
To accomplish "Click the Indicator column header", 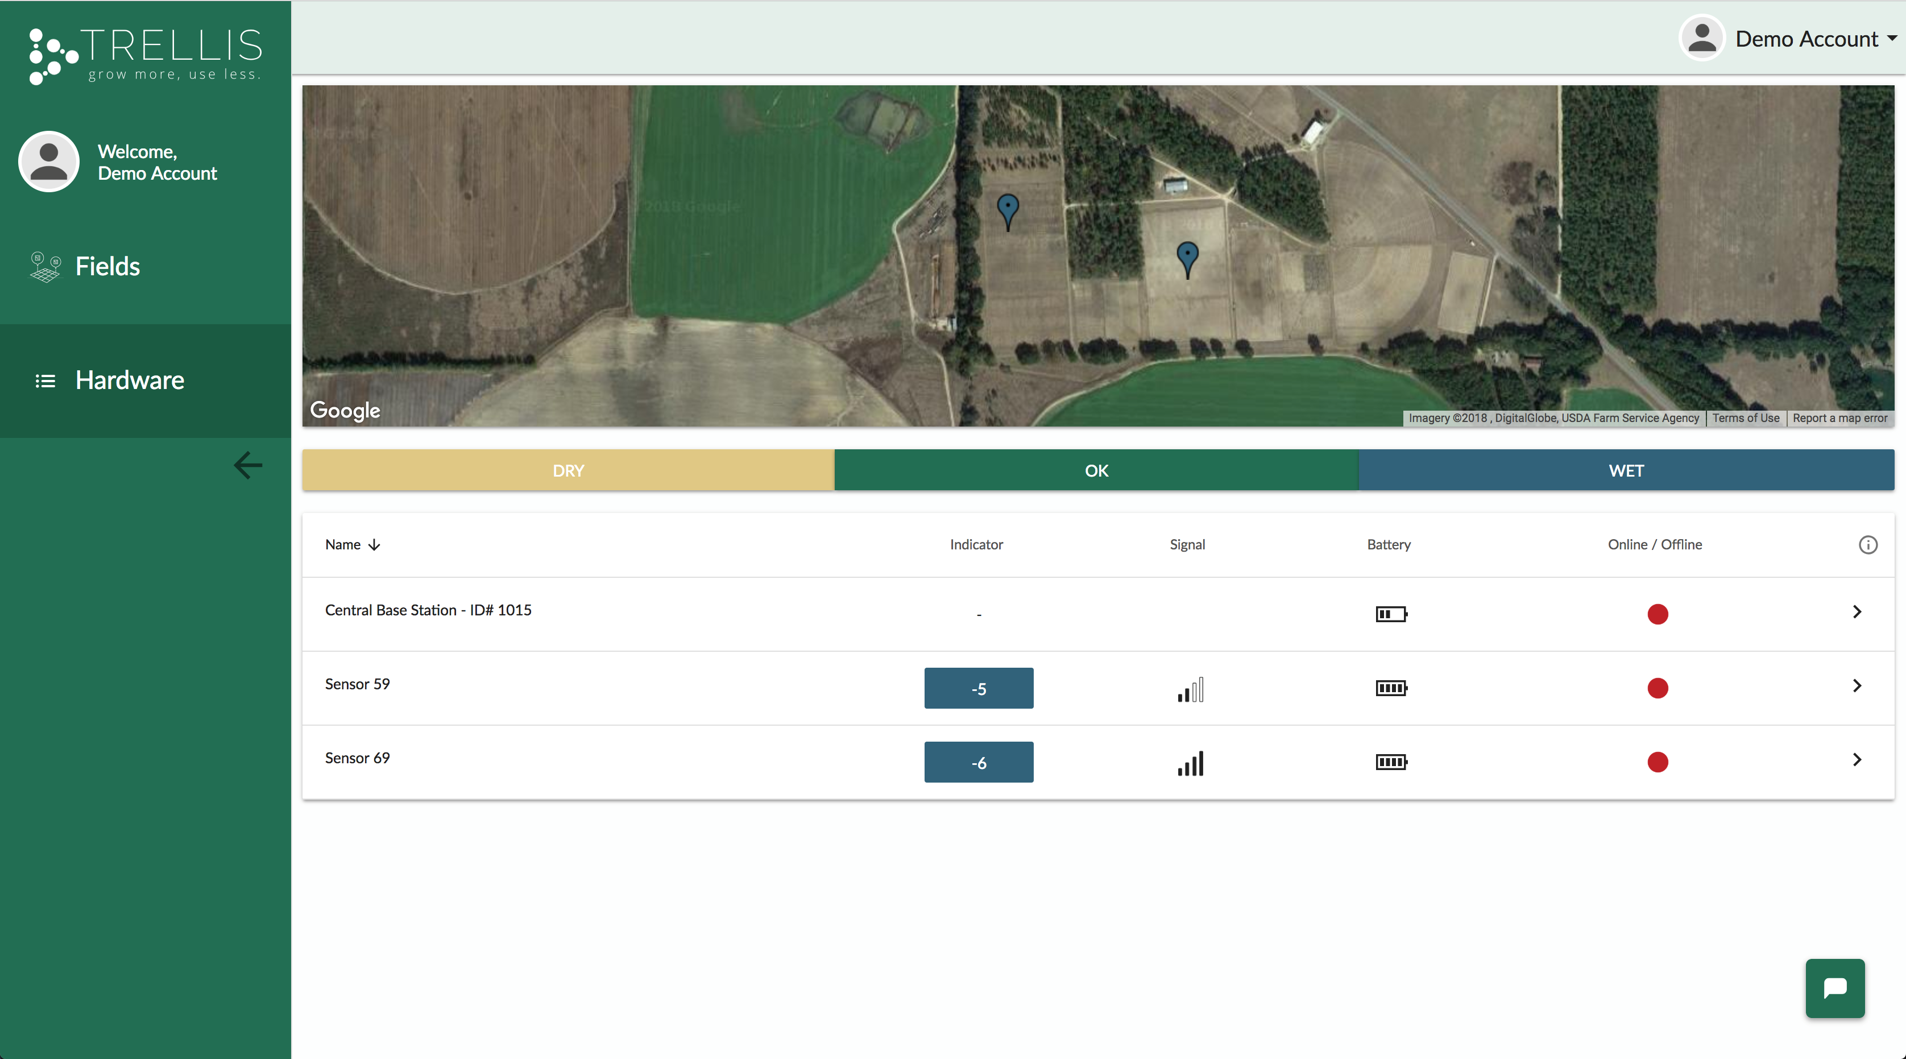I will 976,545.
